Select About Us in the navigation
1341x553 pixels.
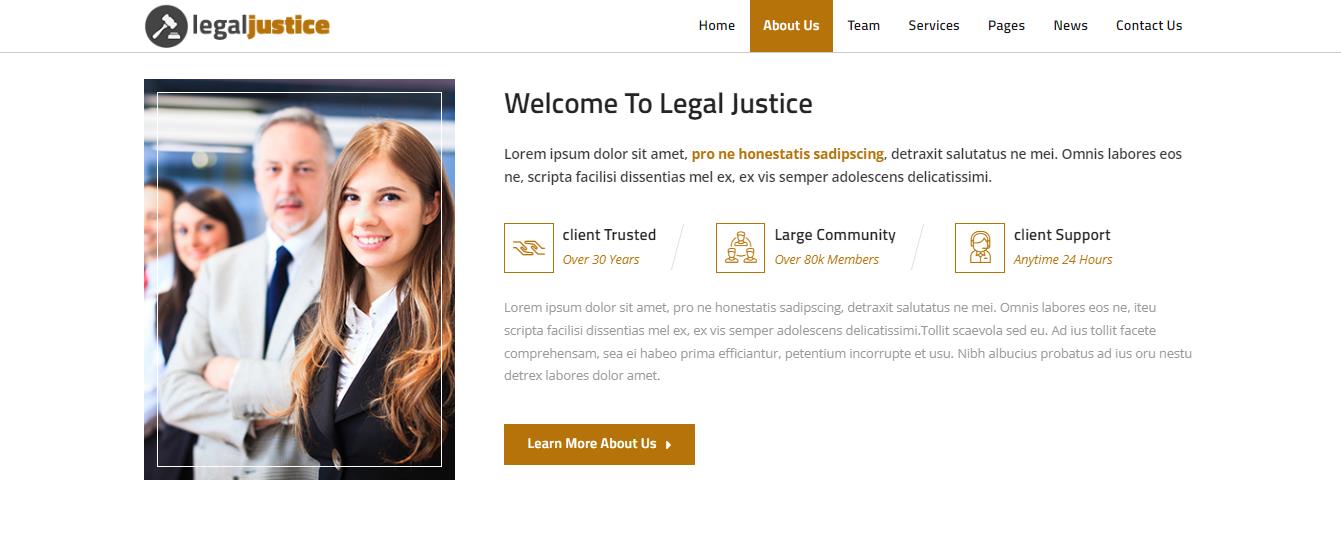(791, 26)
